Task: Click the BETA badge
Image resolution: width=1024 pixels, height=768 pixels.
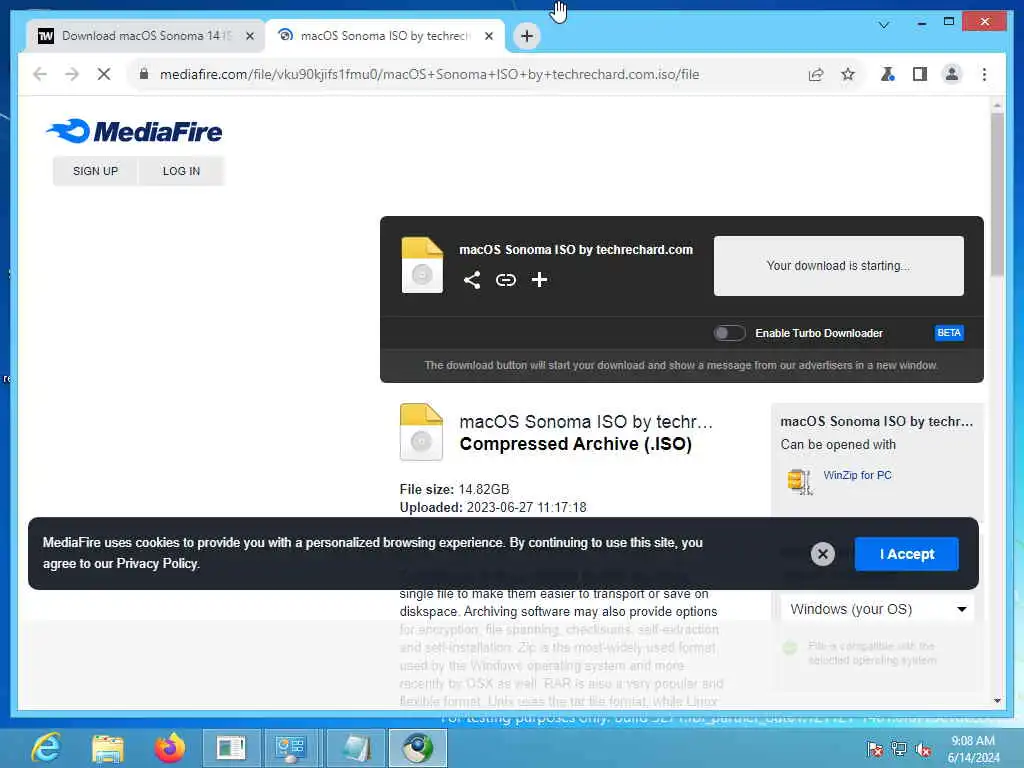Action: click(948, 333)
